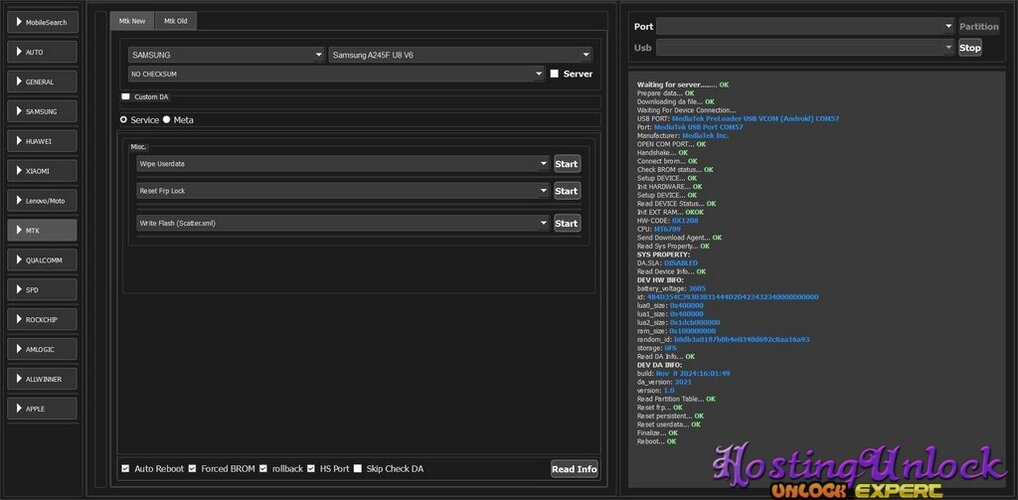1018x500 pixels.
Task: Open the SPD sidebar section
Action: tap(42, 290)
